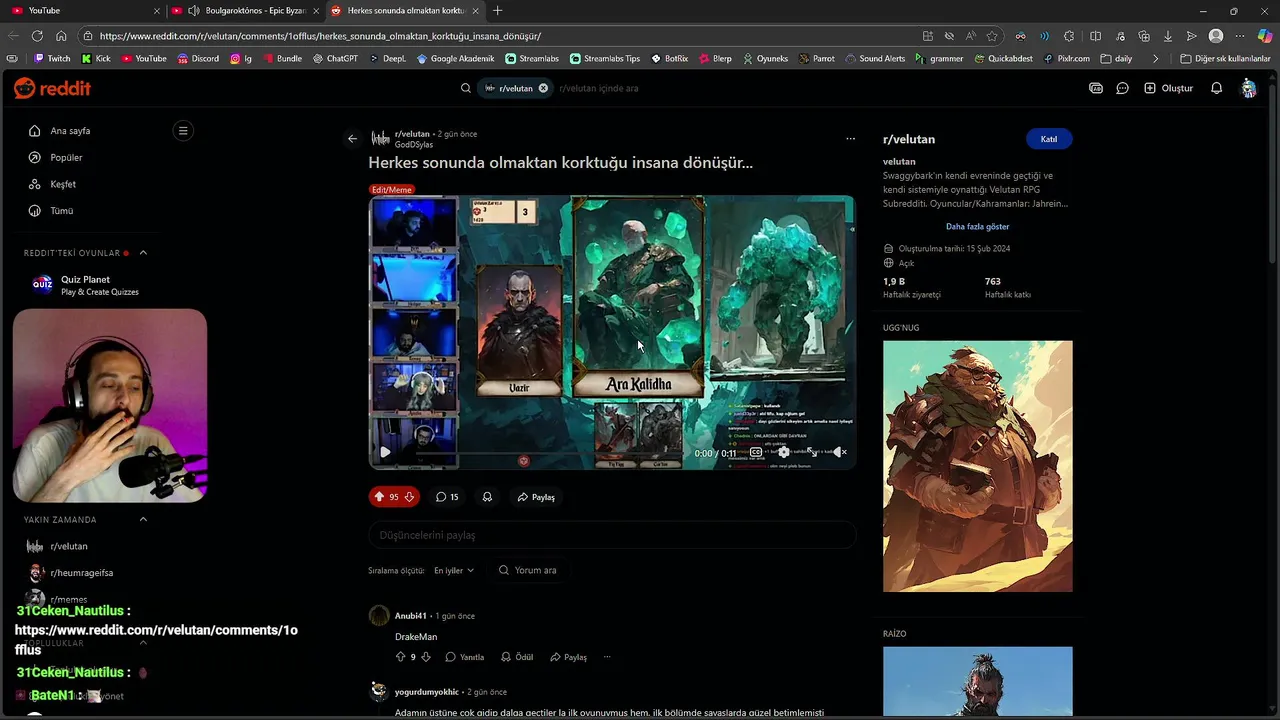Downvote Anubi41's DrakeMan comment

(x=426, y=657)
